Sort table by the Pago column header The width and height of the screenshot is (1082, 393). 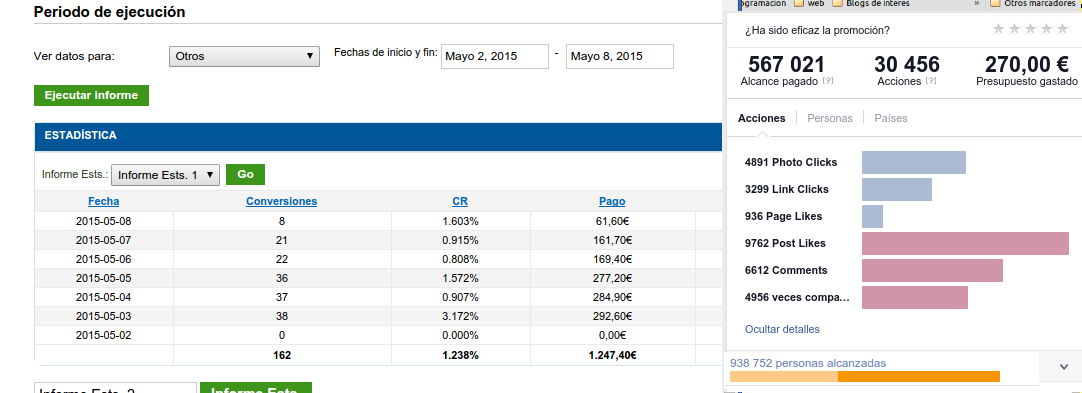coord(612,201)
